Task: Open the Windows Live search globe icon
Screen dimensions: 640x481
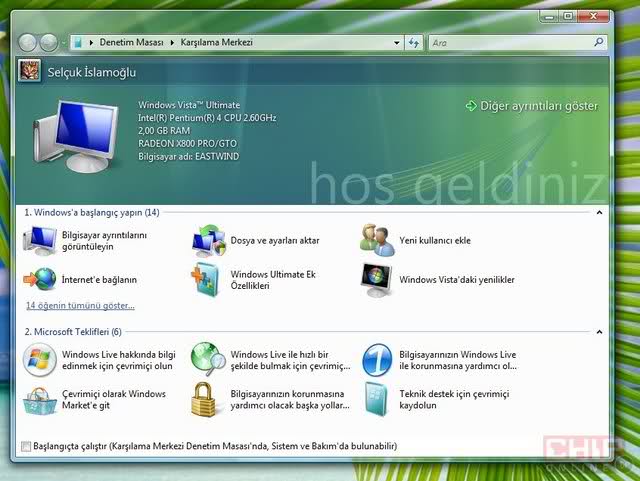Action: 208,359
